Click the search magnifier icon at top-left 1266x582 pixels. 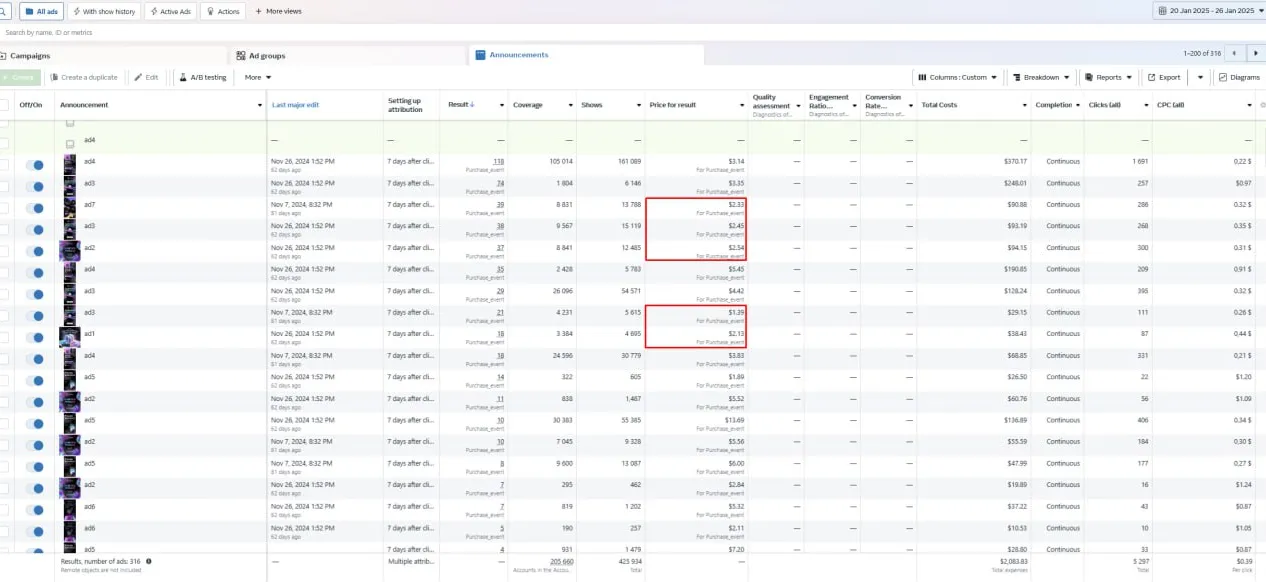4,11
